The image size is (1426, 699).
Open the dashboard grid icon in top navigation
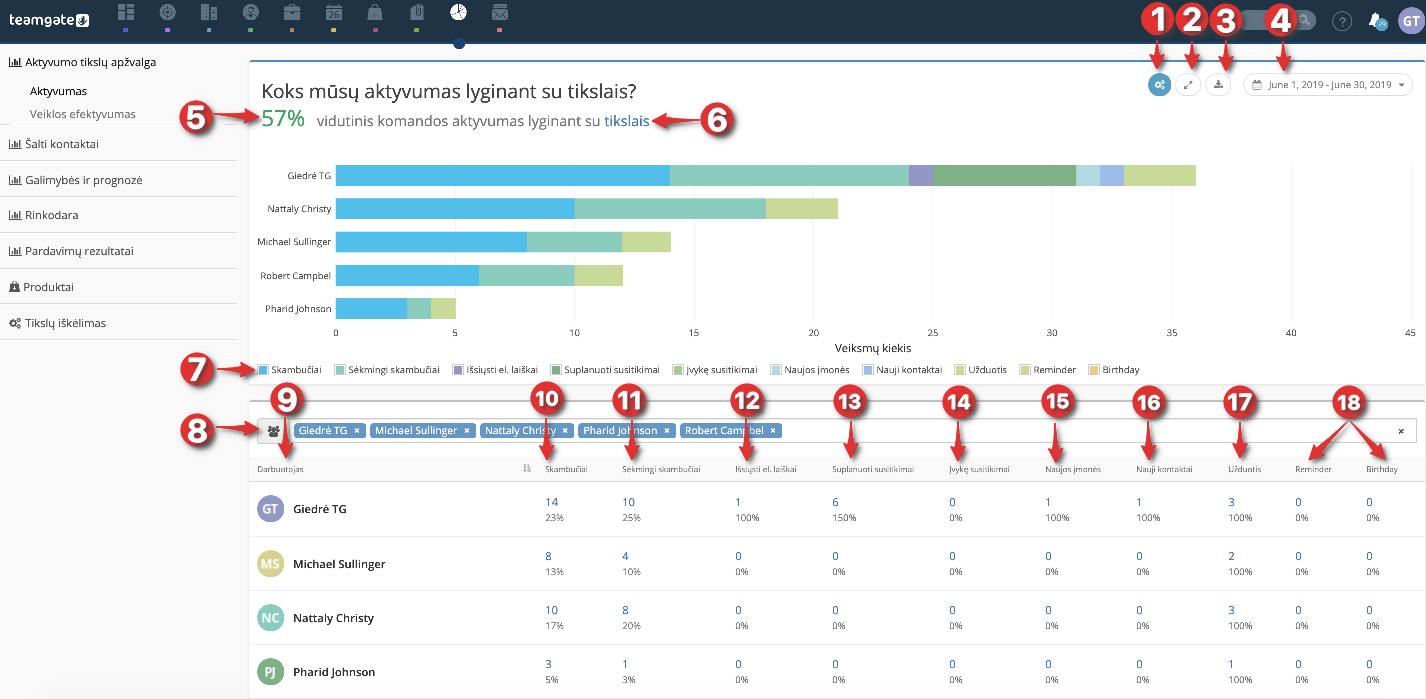pyautogui.click(x=126, y=13)
